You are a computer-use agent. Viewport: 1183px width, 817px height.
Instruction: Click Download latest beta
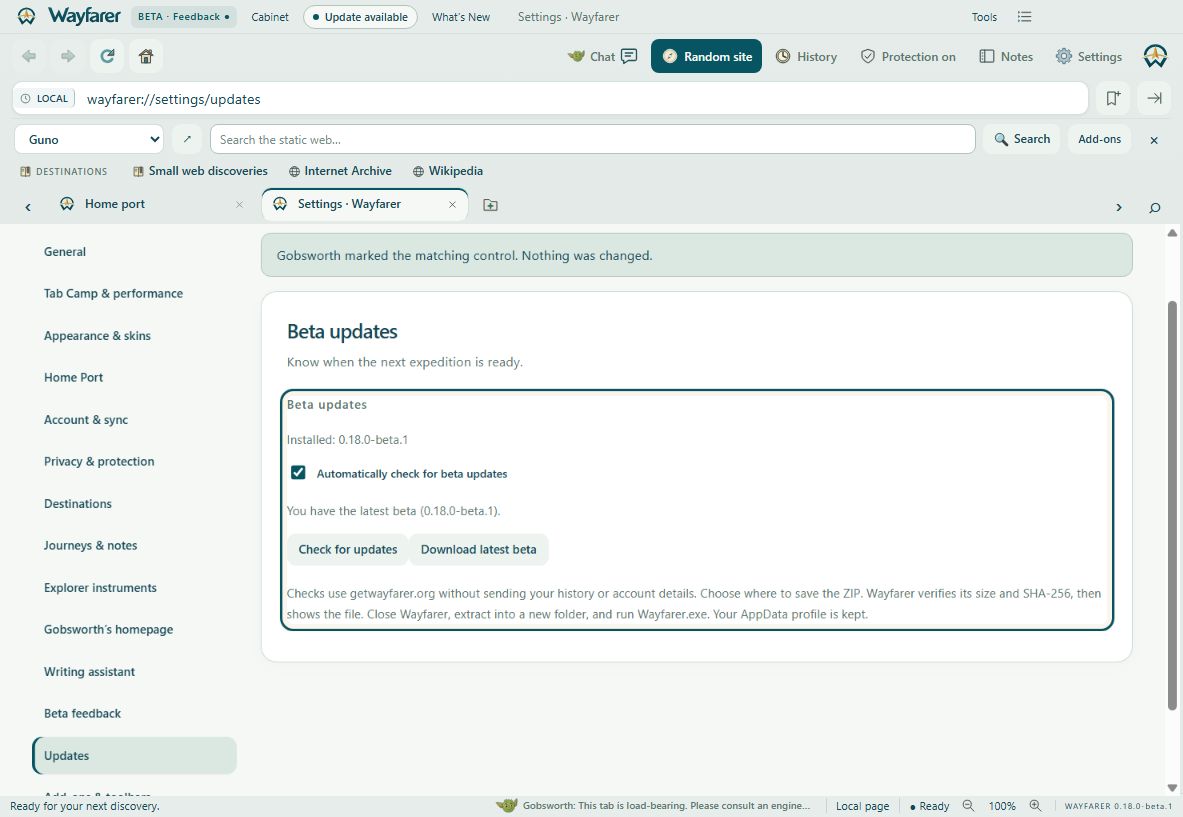coord(478,549)
